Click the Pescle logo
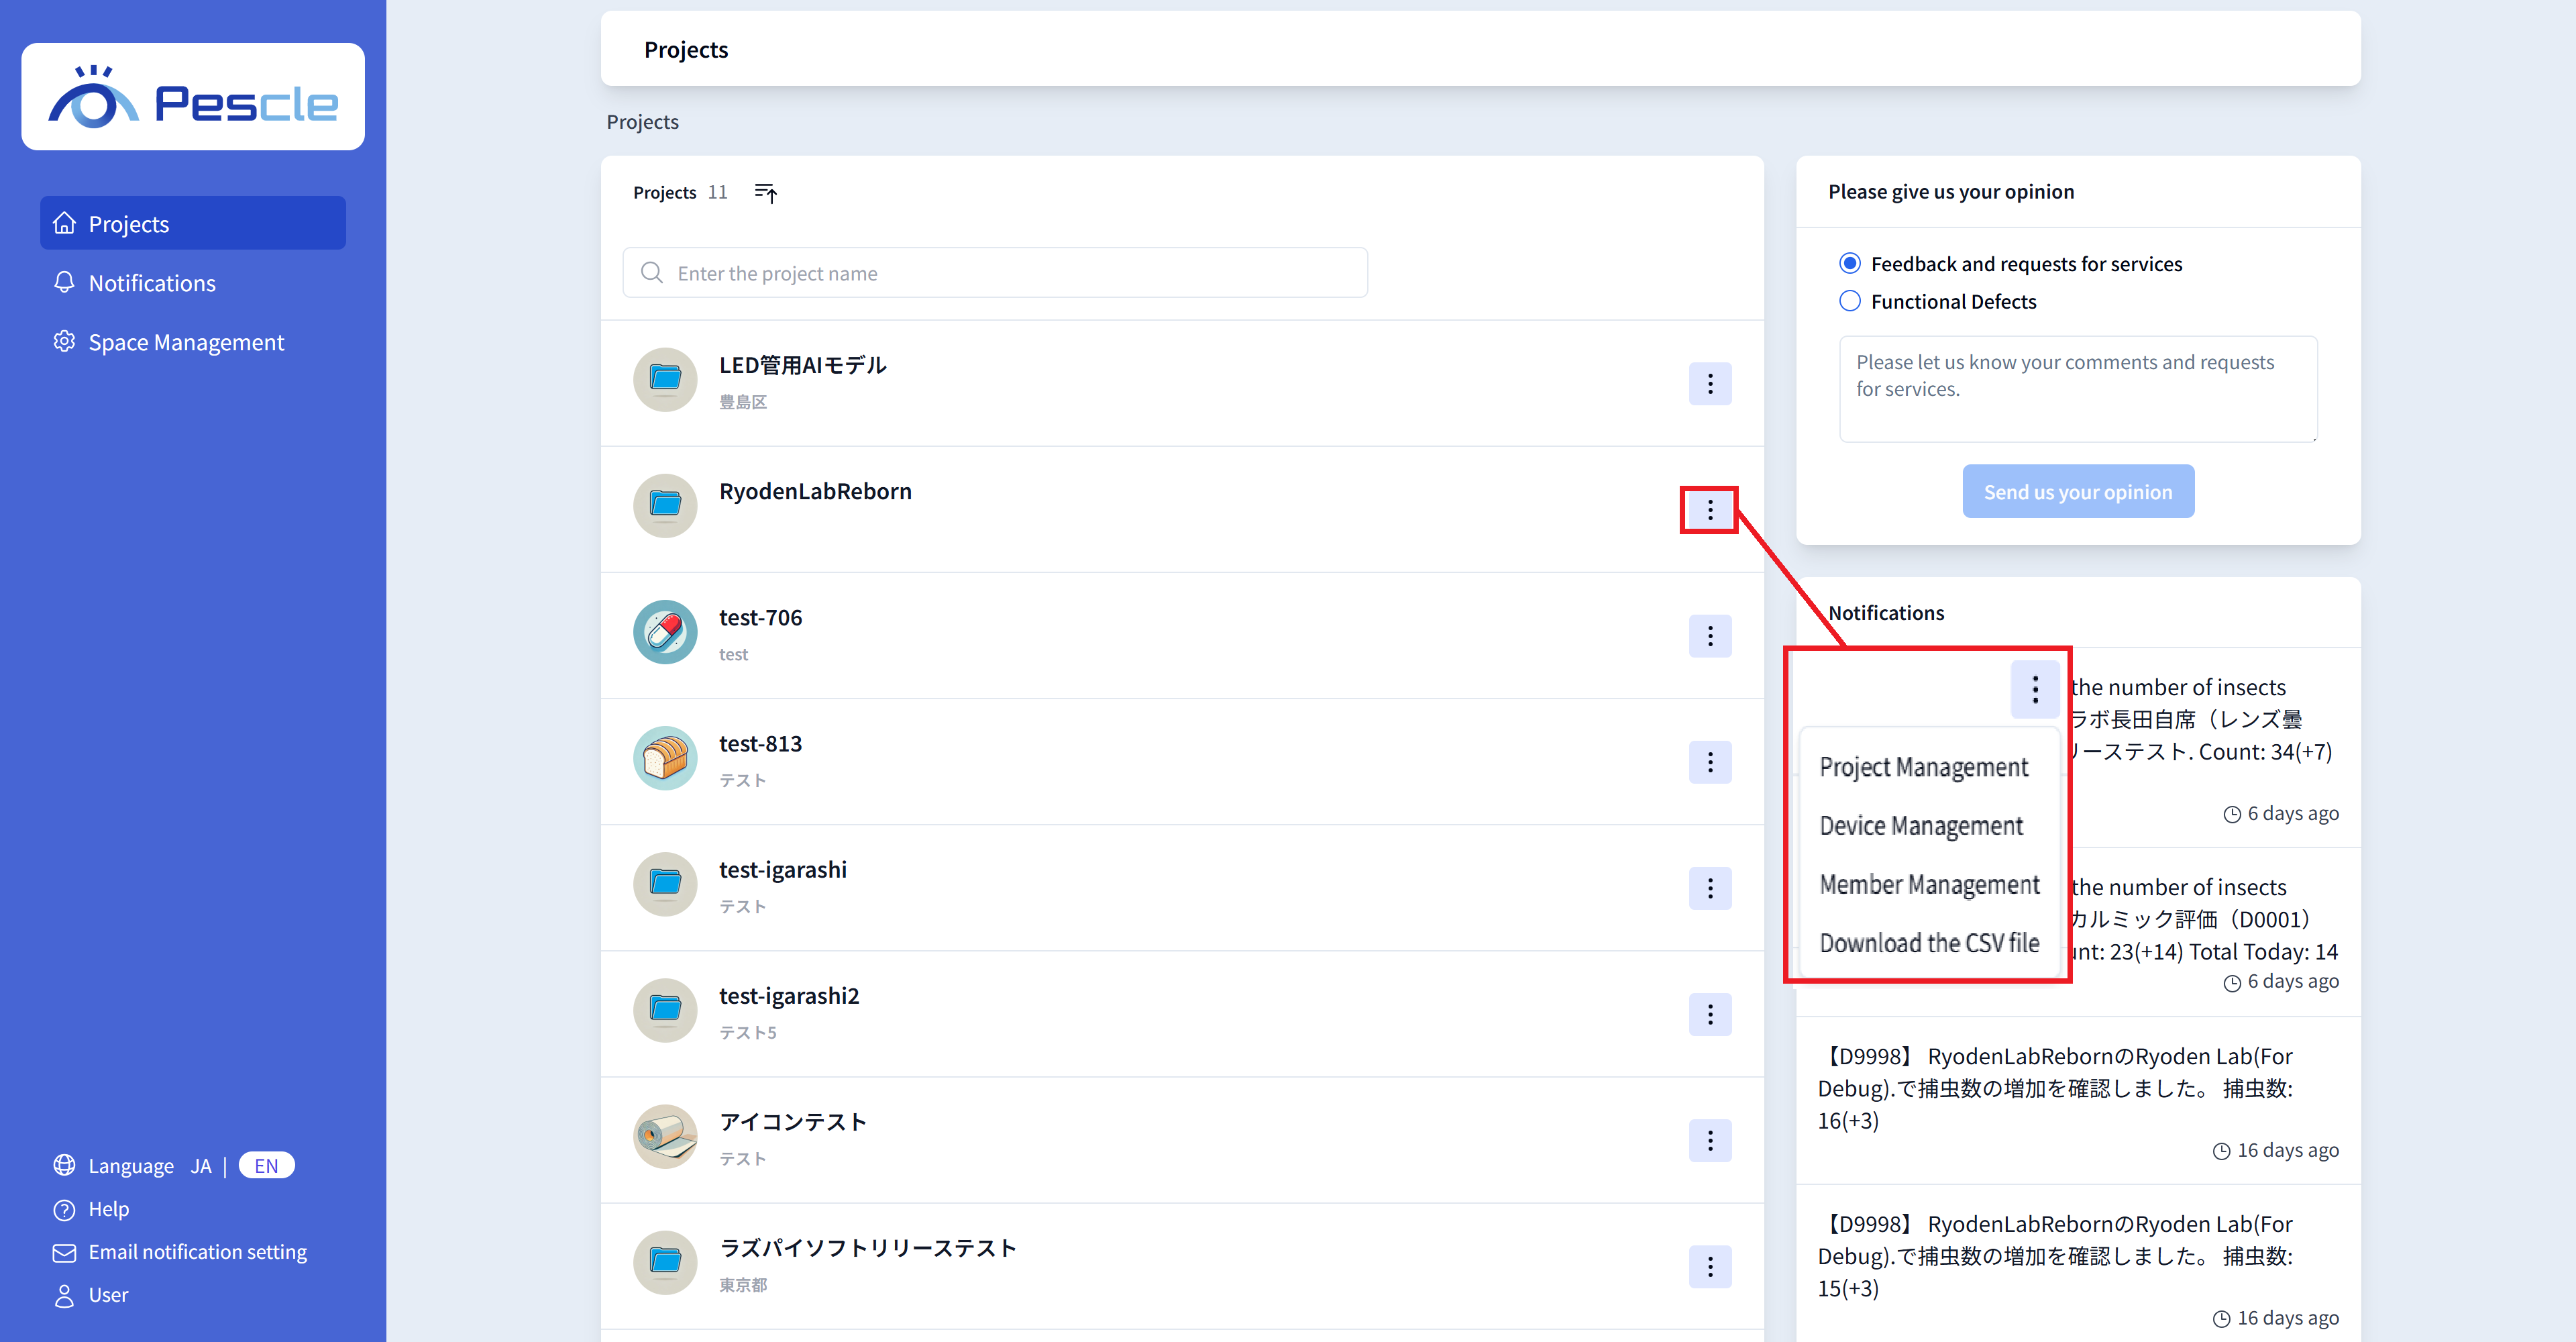 (x=193, y=97)
